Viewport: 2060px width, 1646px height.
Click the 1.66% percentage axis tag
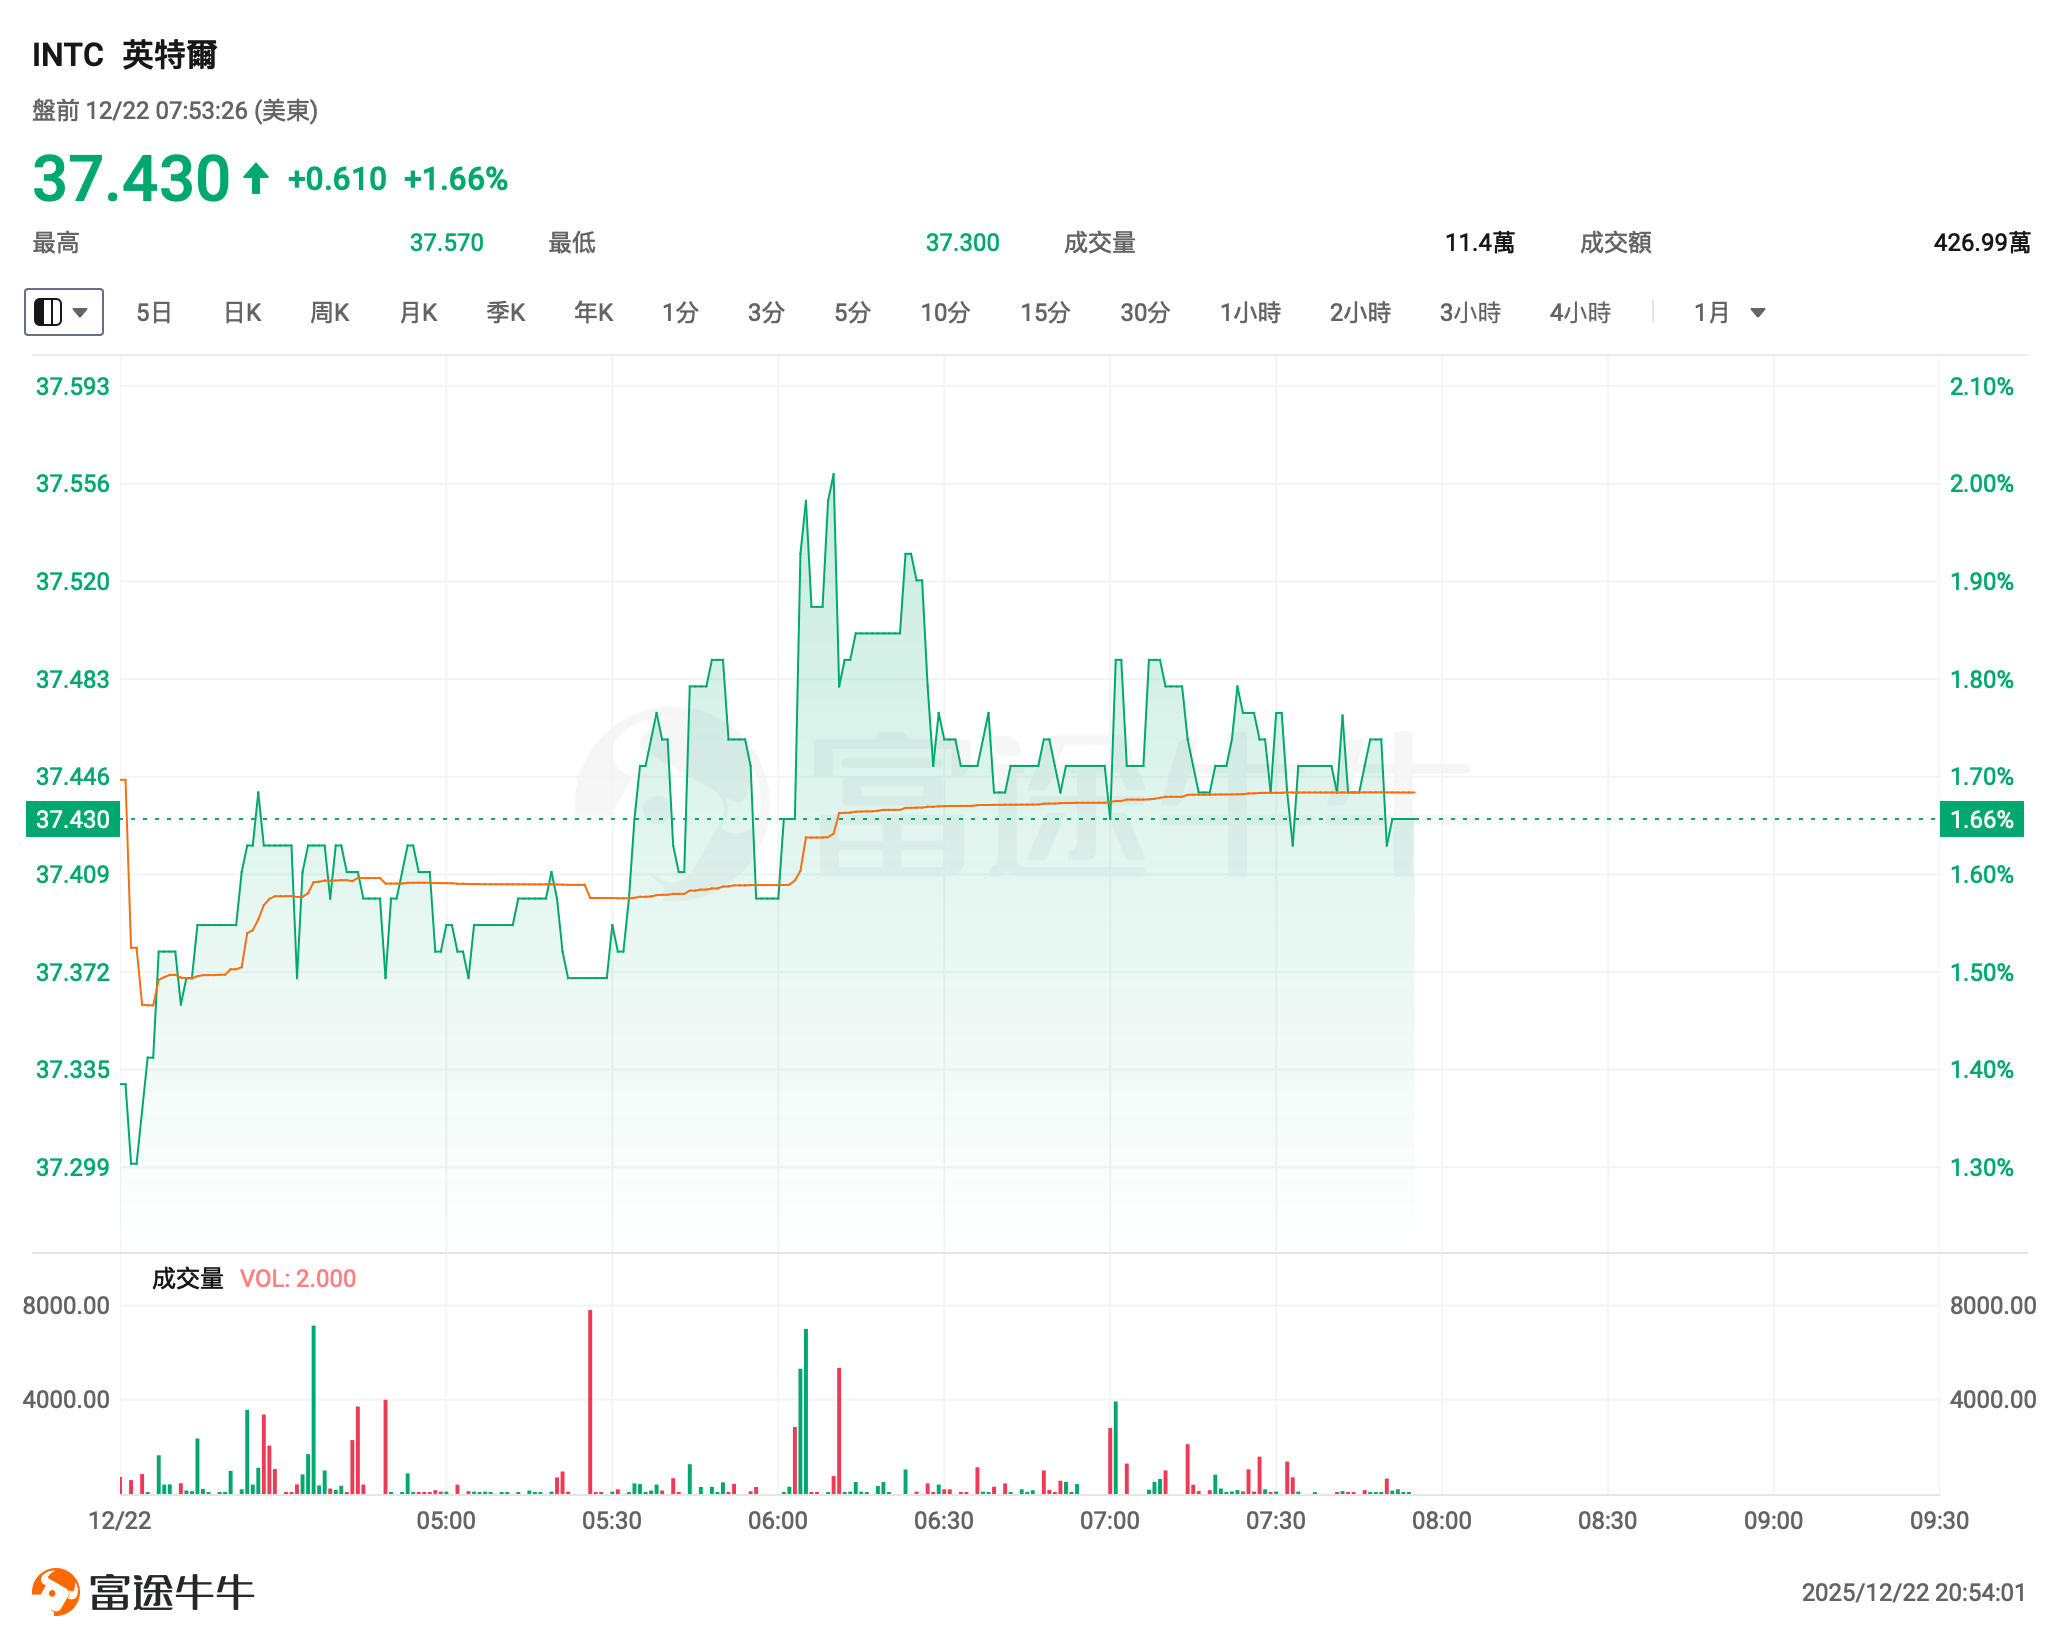coord(1981,819)
